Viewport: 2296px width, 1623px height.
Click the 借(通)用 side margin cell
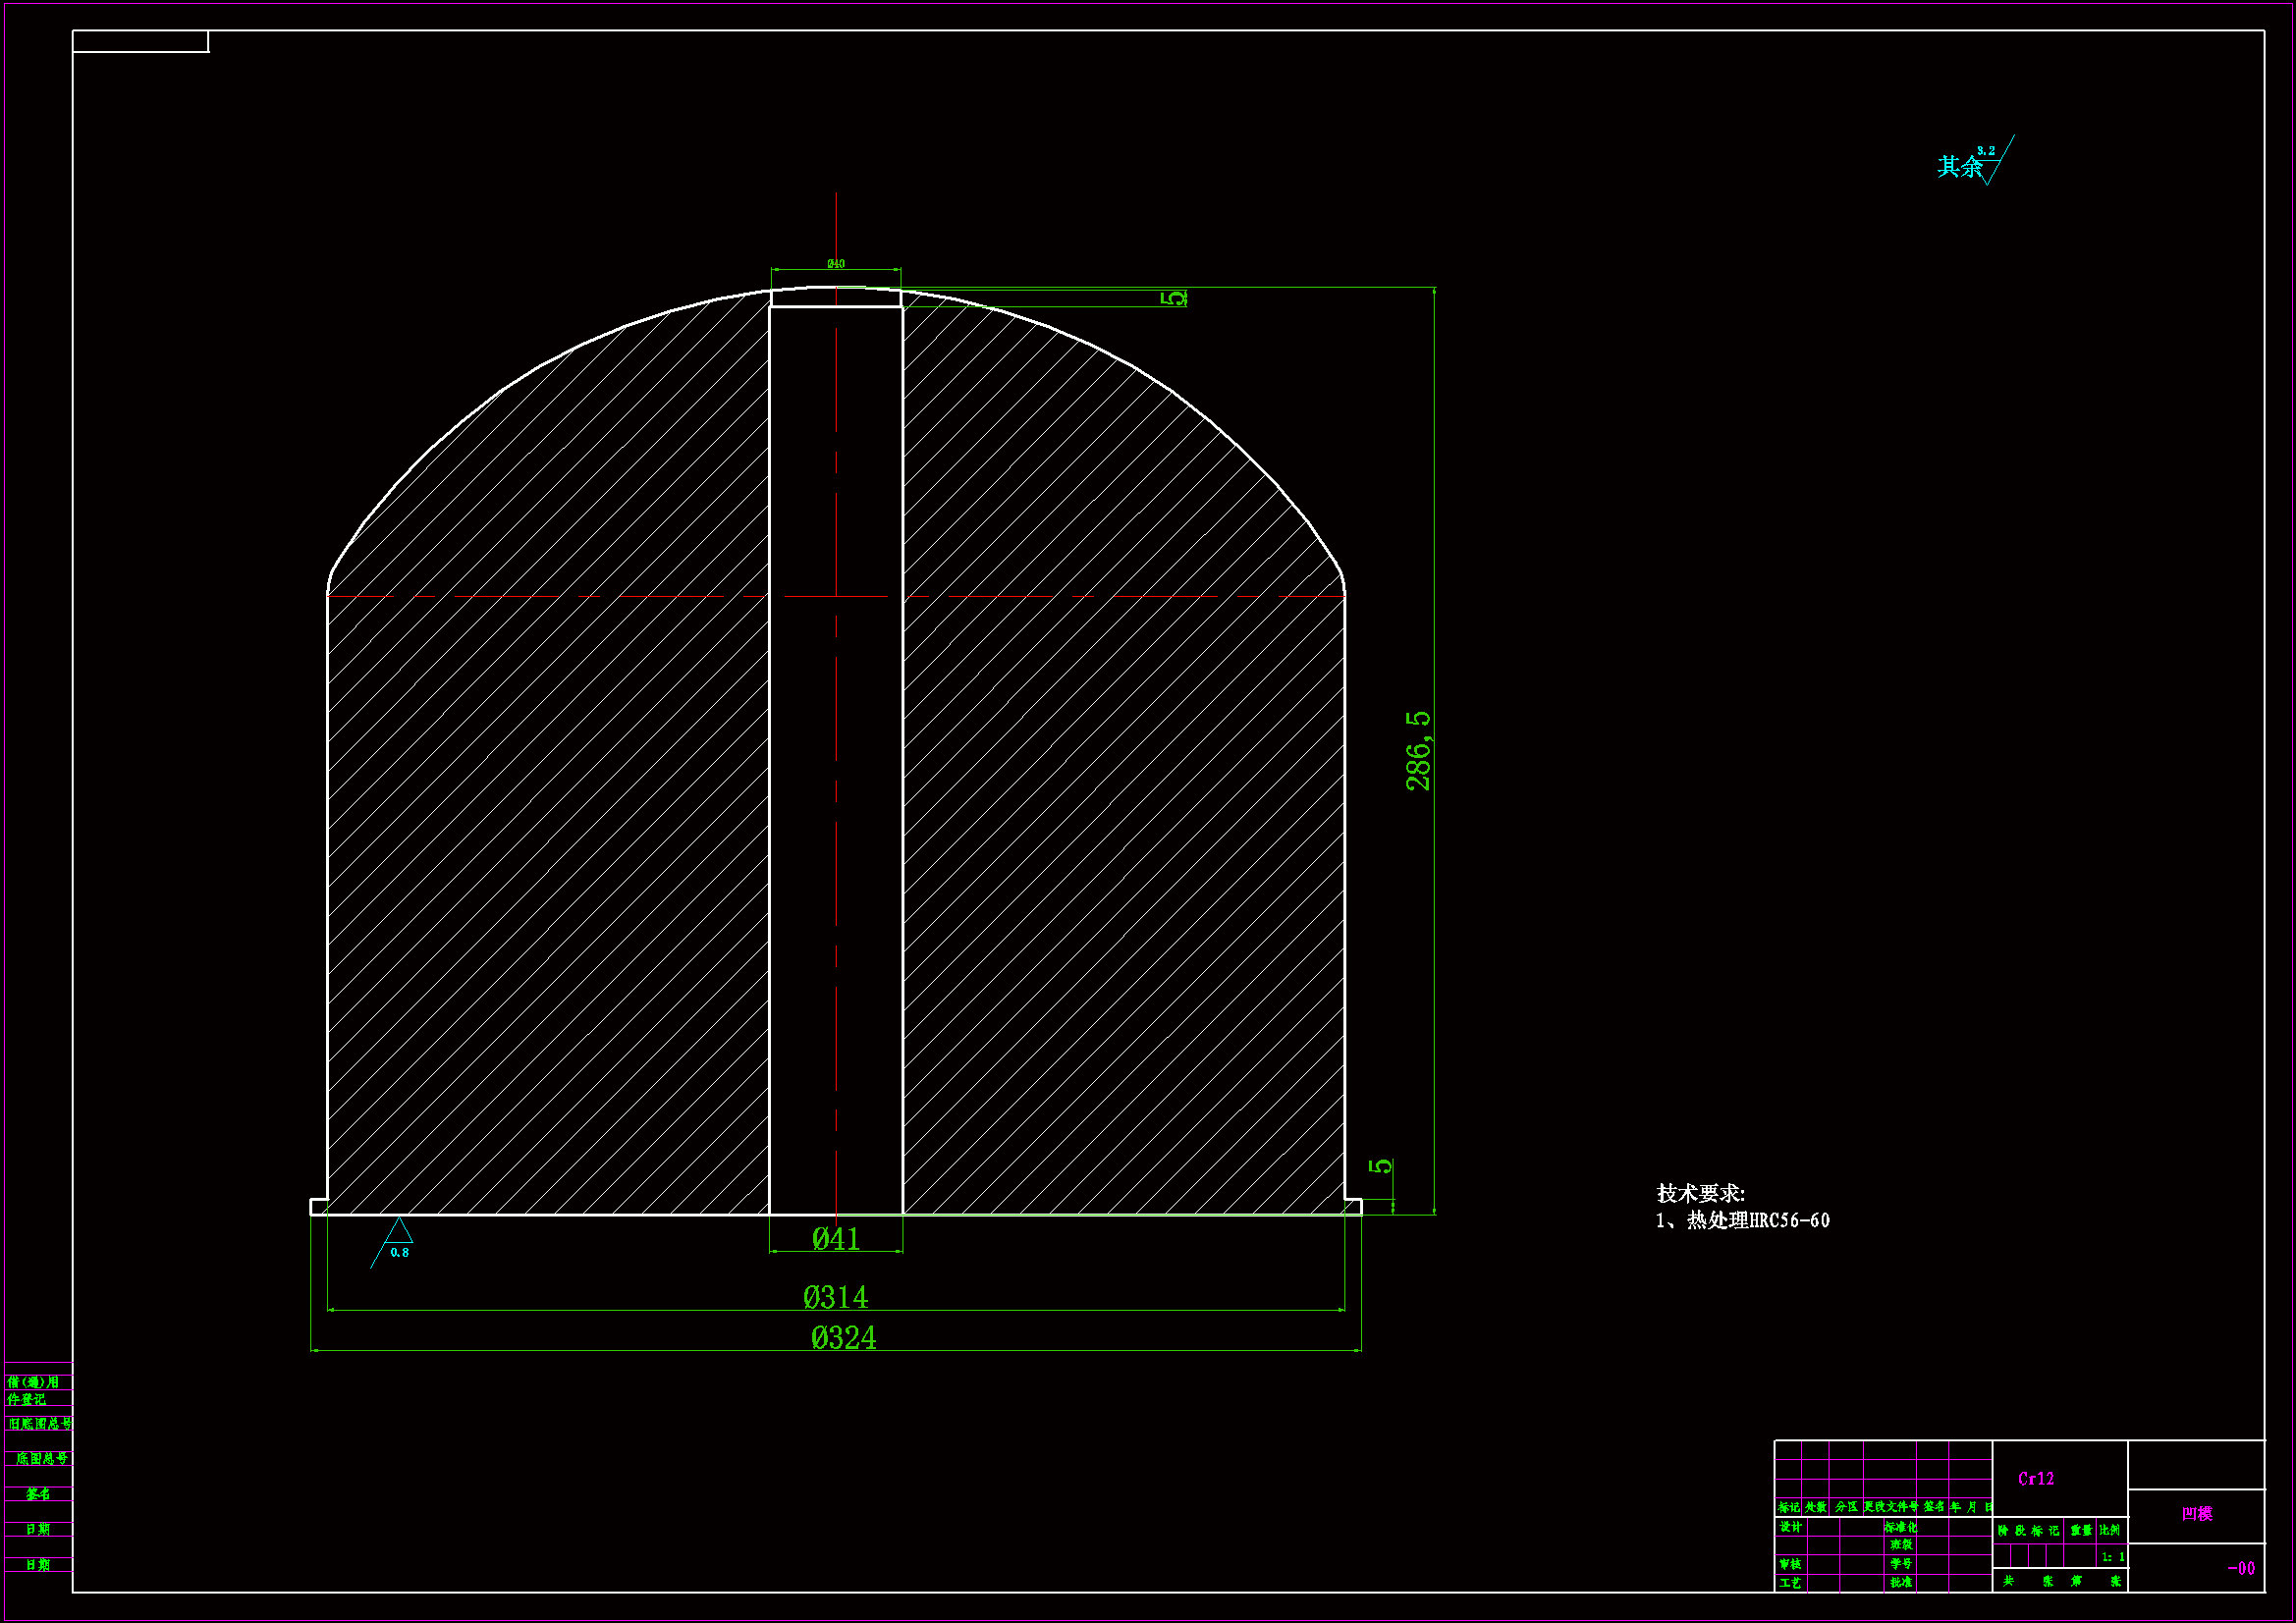(x=34, y=1382)
